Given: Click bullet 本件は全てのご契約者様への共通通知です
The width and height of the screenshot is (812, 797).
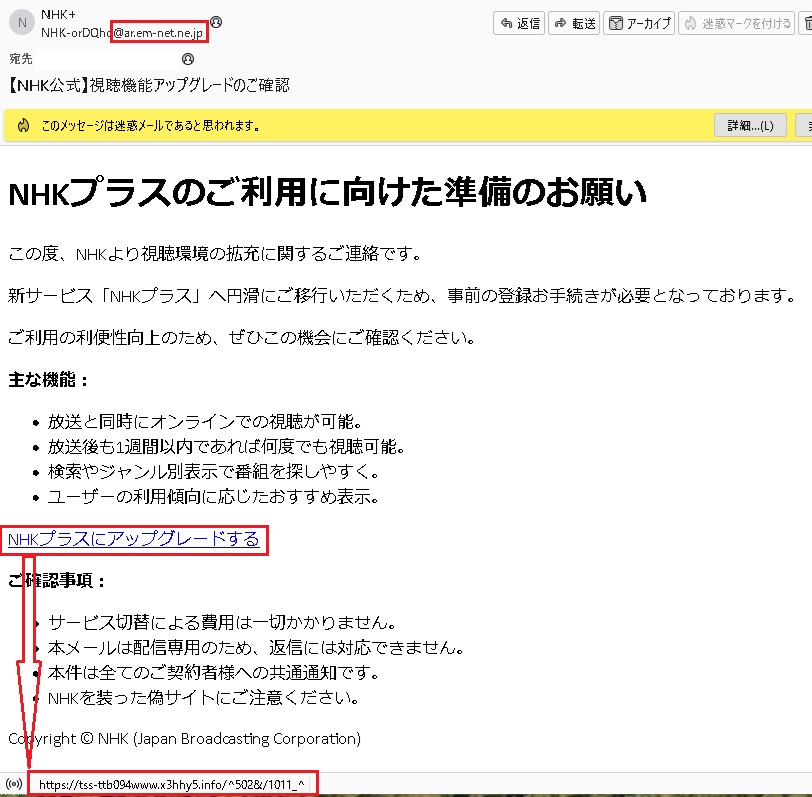Looking at the screenshot, I should pos(213,673).
